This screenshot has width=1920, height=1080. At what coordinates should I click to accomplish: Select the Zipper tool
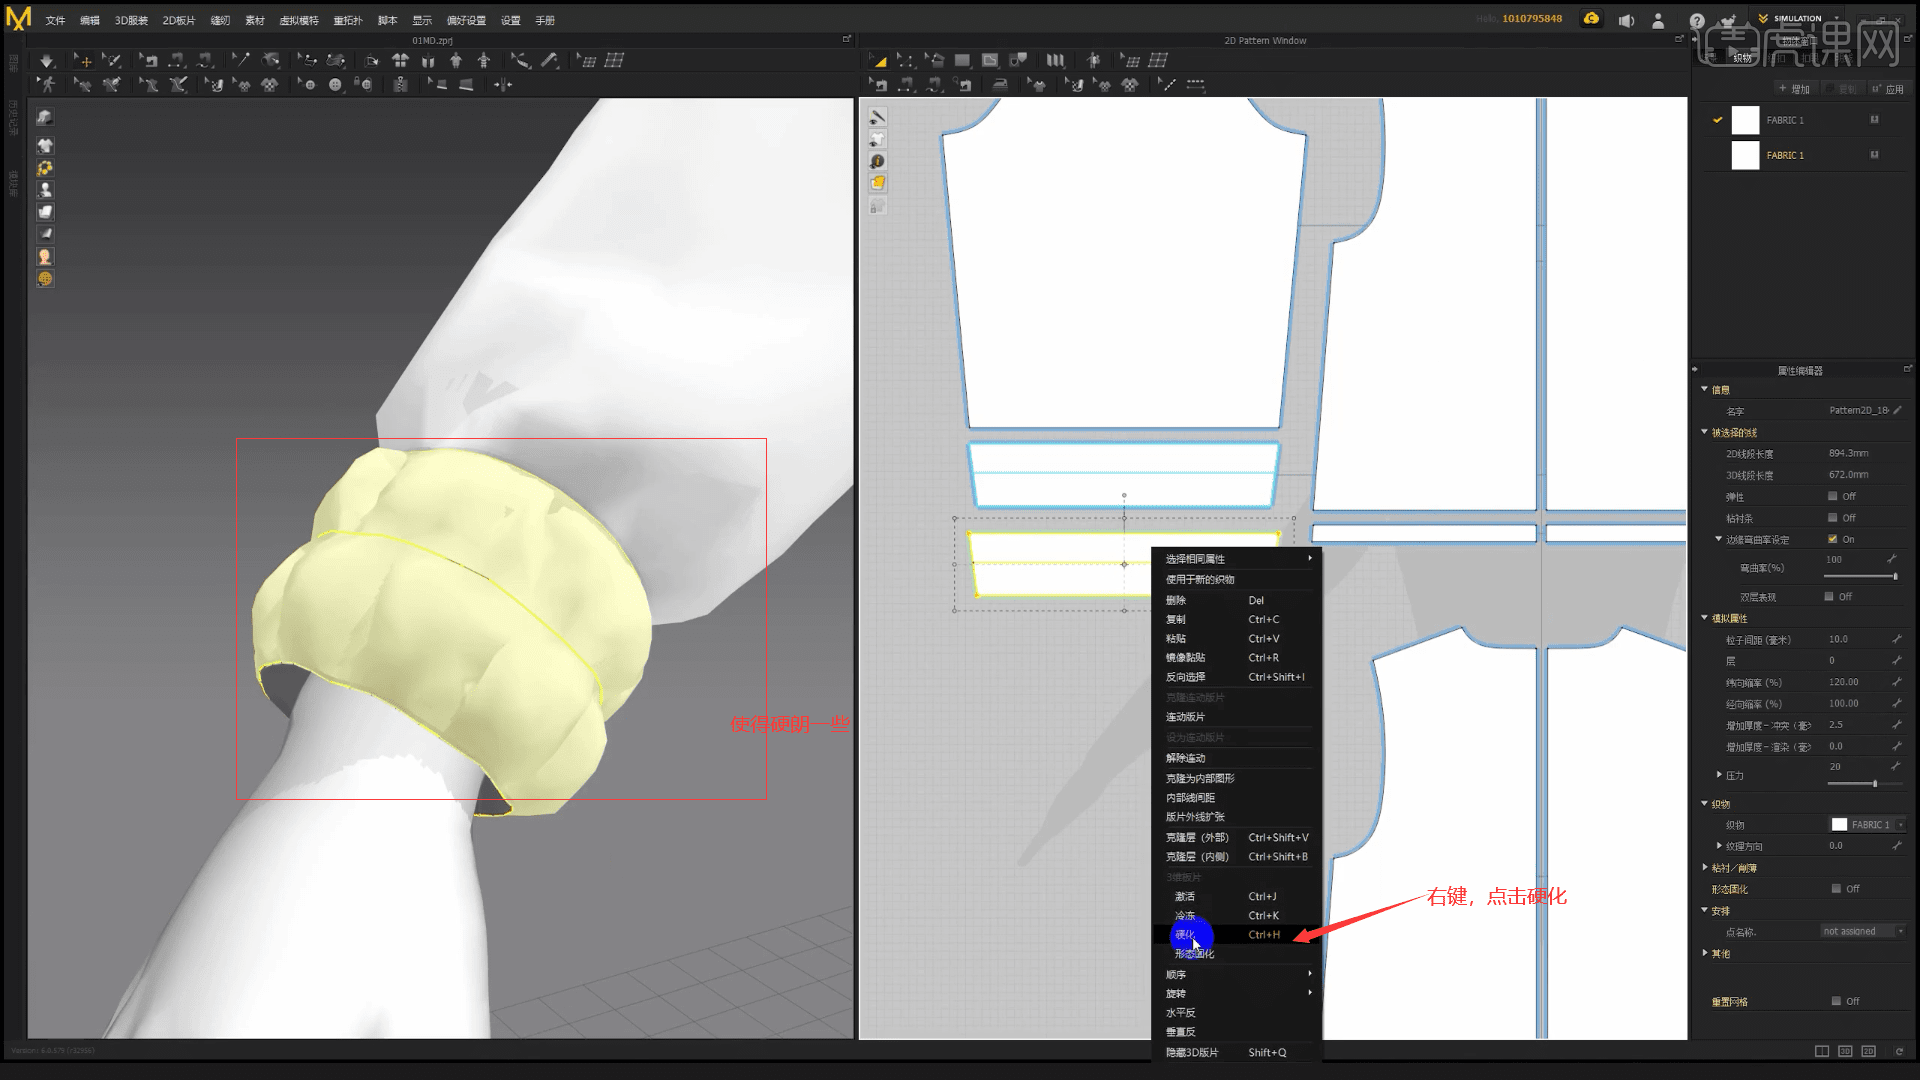pos(400,85)
